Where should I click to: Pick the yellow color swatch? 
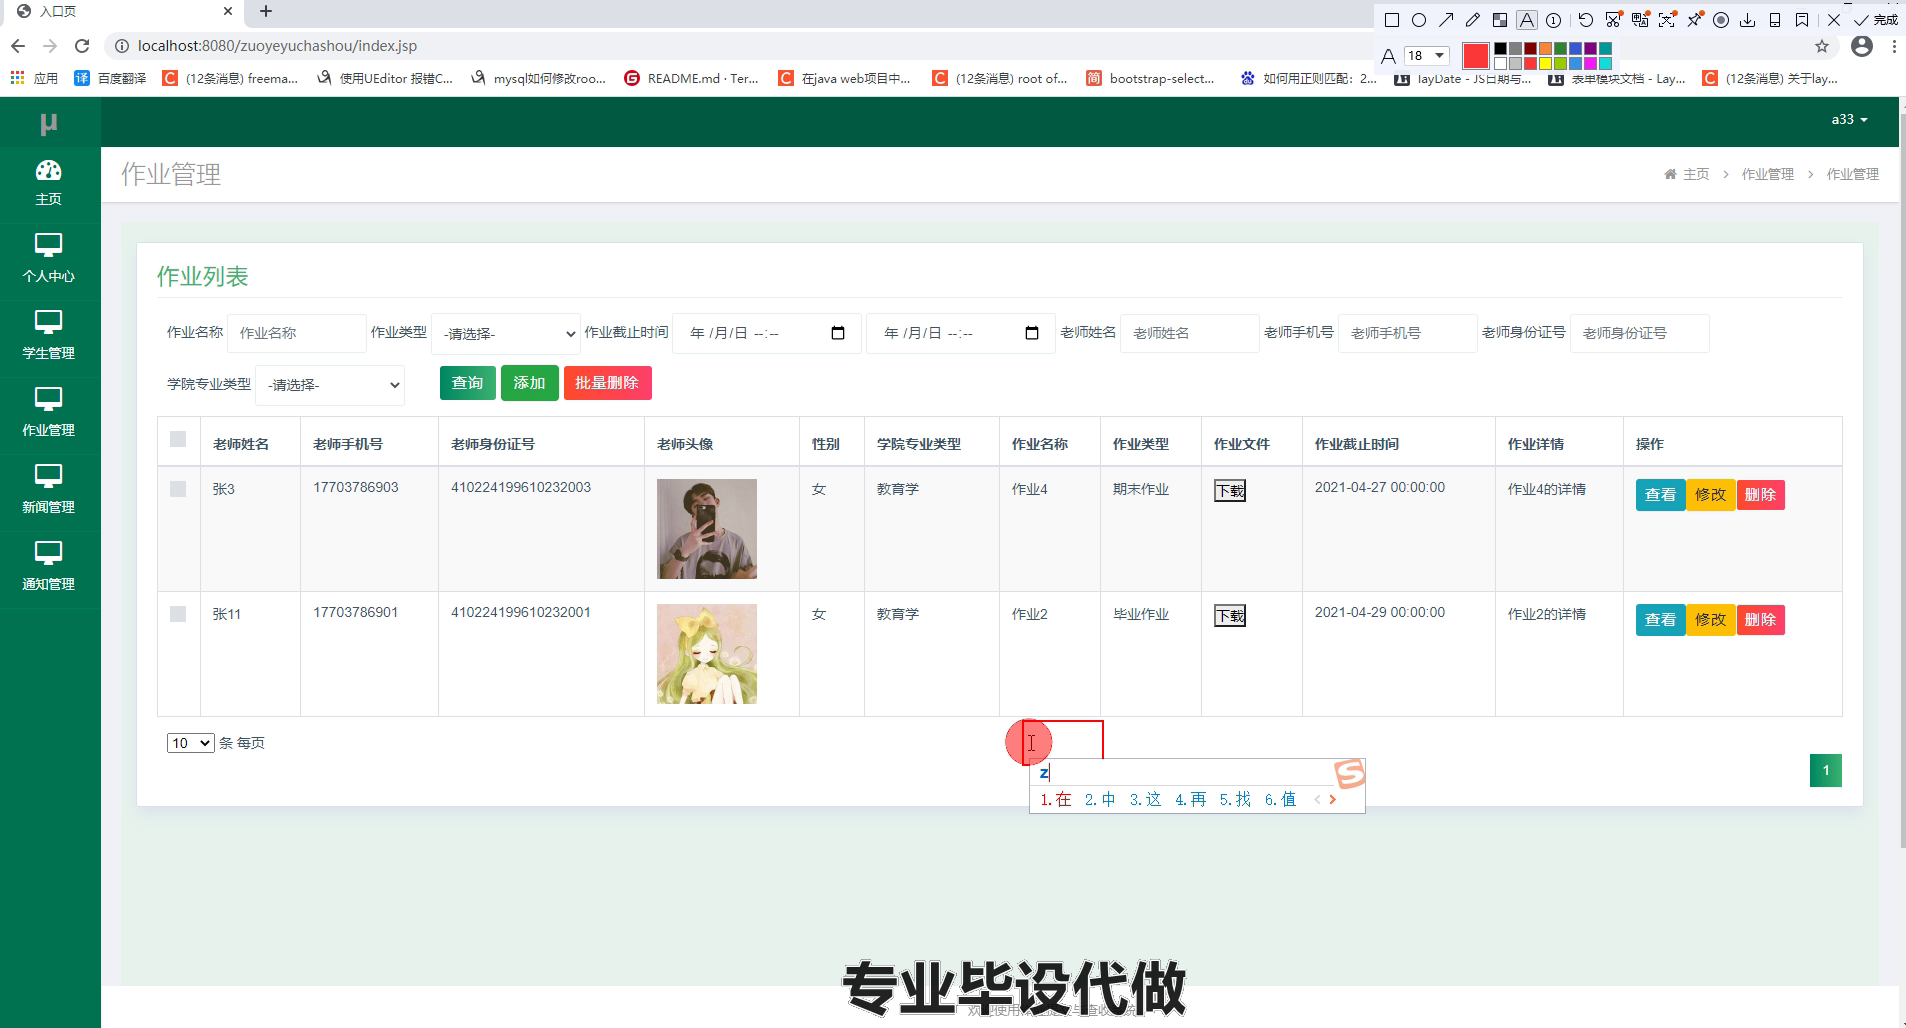click(1545, 63)
